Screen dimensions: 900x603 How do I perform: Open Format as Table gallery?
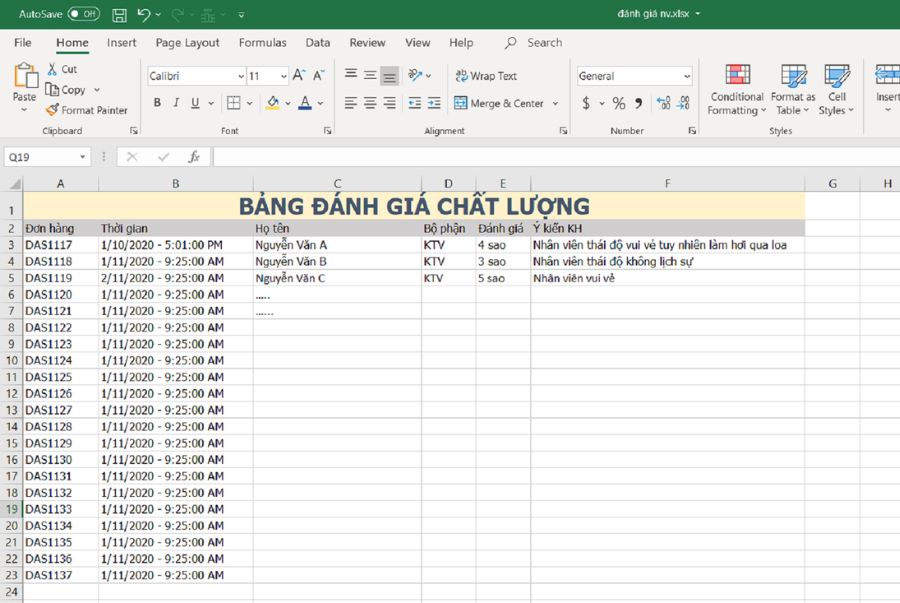click(793, 90)
